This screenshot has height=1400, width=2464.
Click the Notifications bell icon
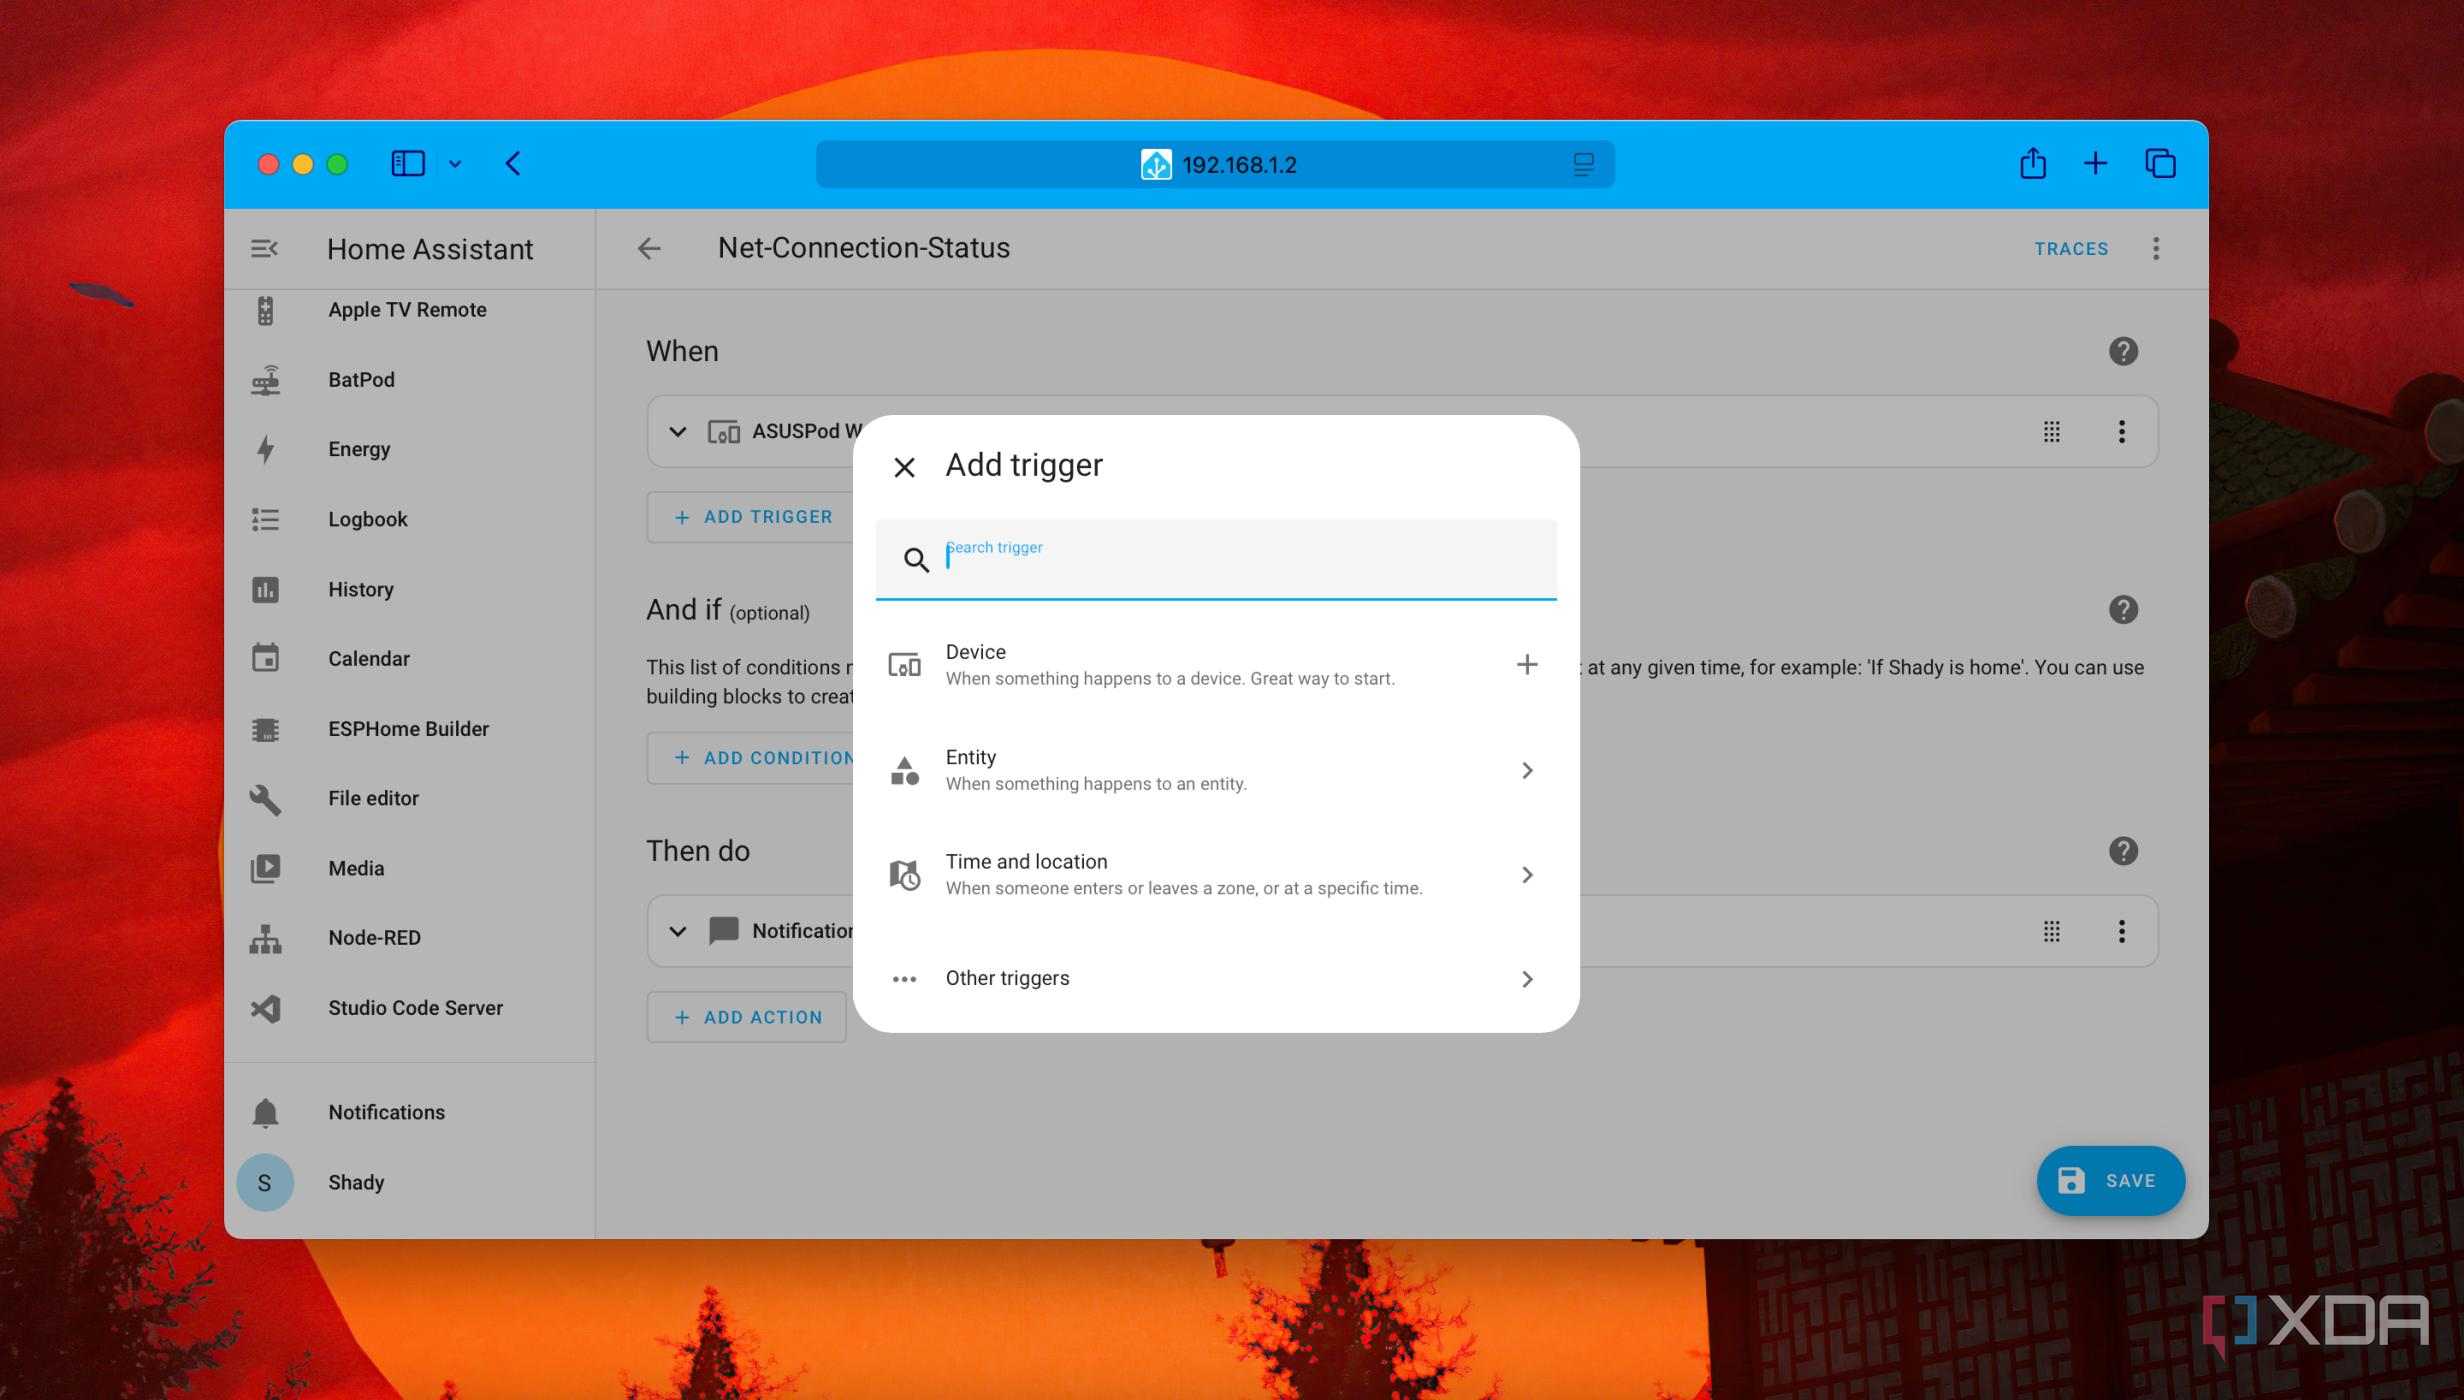coord(265,1113)
